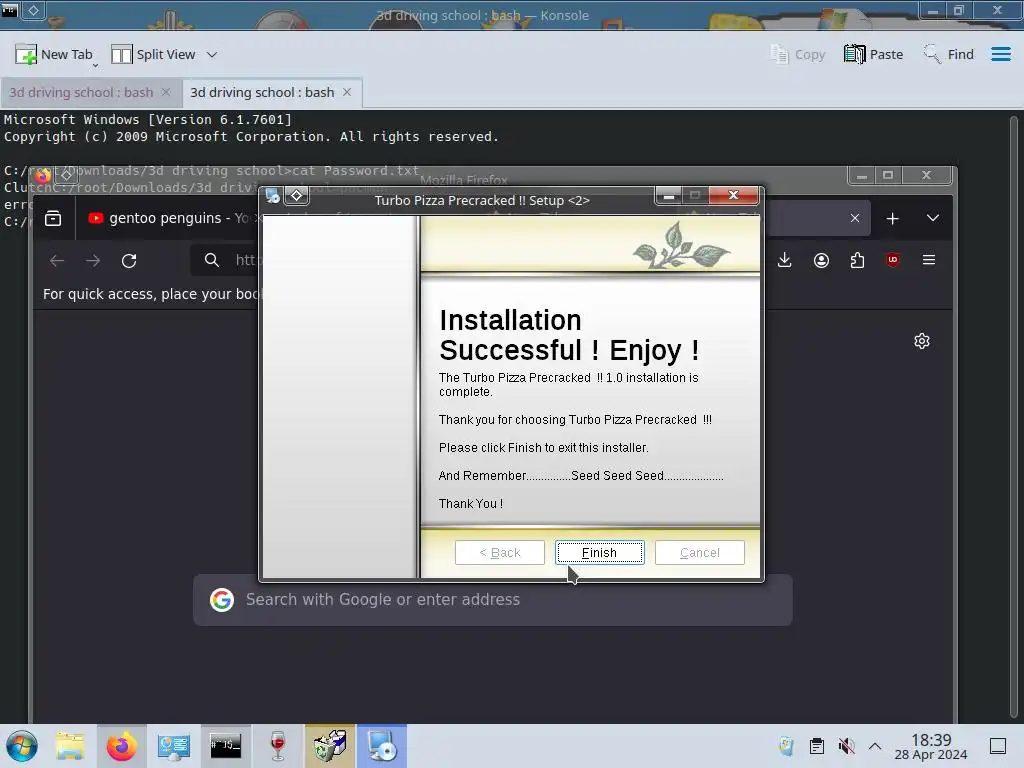Image resolution: width=1024 pixels, height=768 pixels.
Task: Click the Google search box on new tab page
Action: point(493,600)
